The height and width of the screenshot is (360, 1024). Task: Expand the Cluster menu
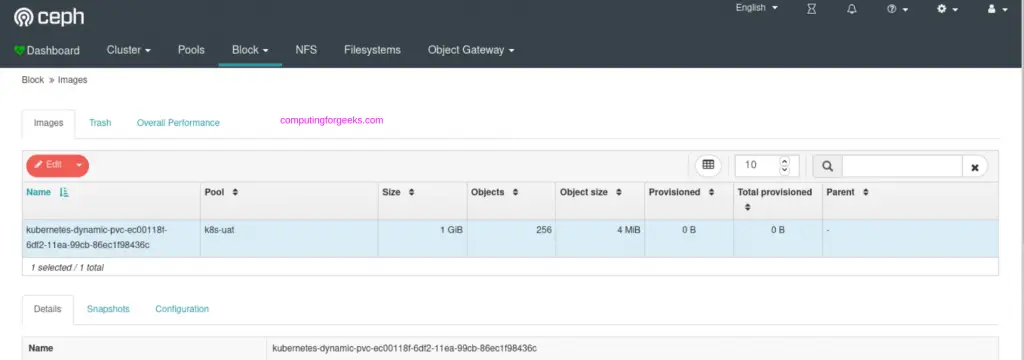click(x=129, y=50)
